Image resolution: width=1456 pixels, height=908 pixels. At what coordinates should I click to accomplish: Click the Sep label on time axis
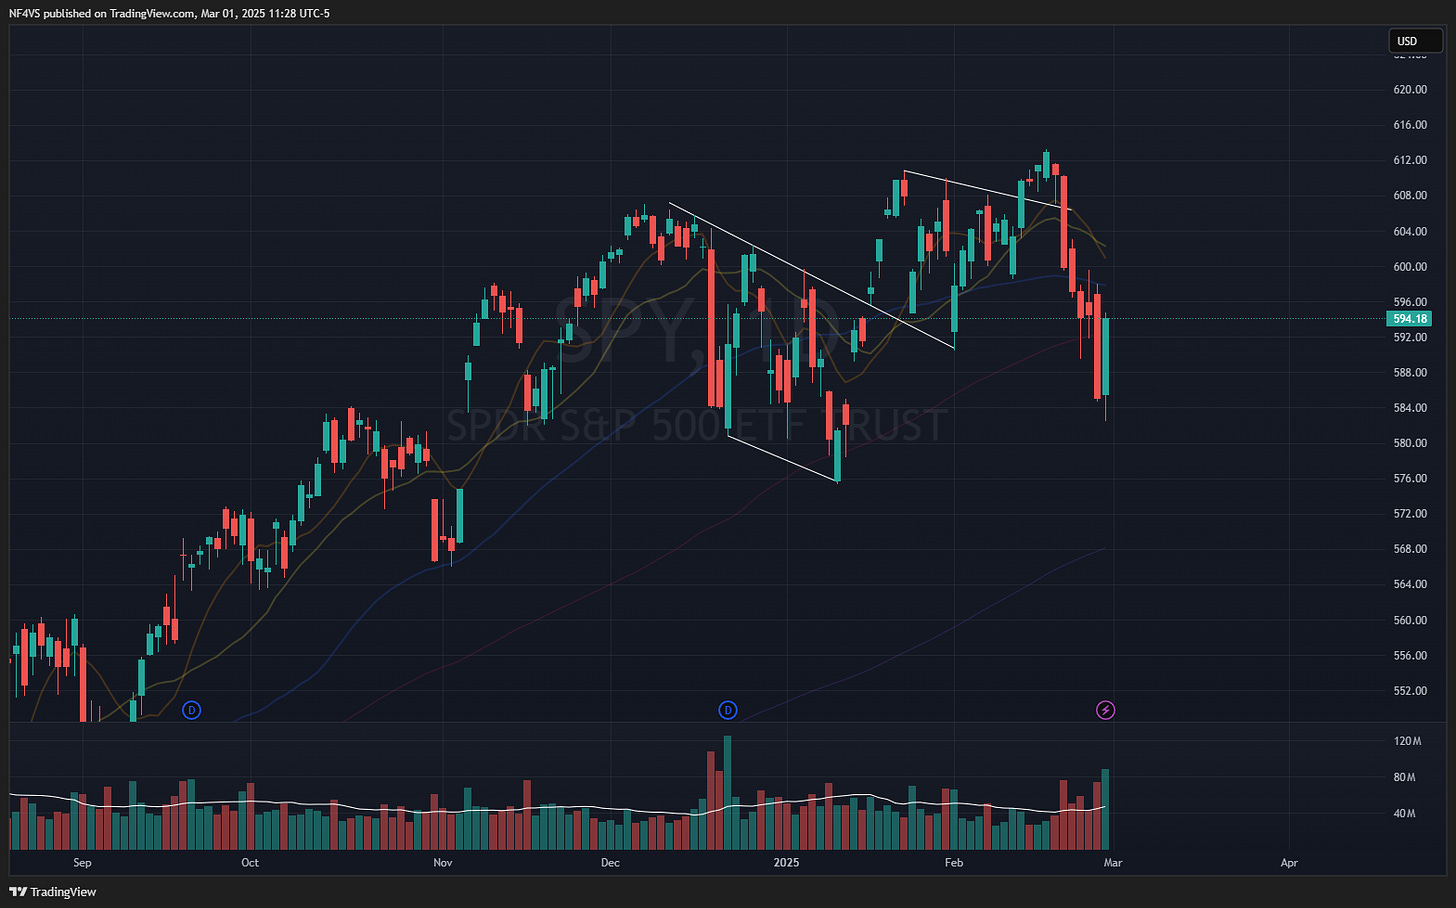82,863
